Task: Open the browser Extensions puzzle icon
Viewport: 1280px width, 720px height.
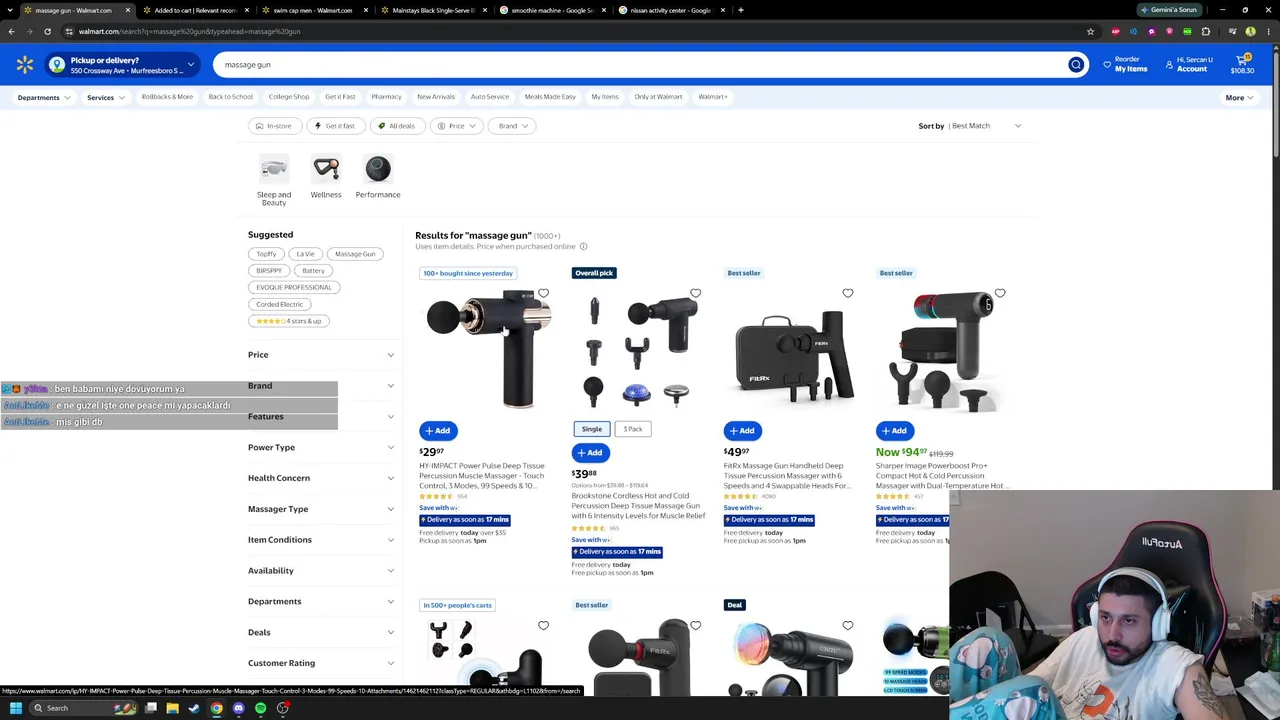Action: point(1205,31)
